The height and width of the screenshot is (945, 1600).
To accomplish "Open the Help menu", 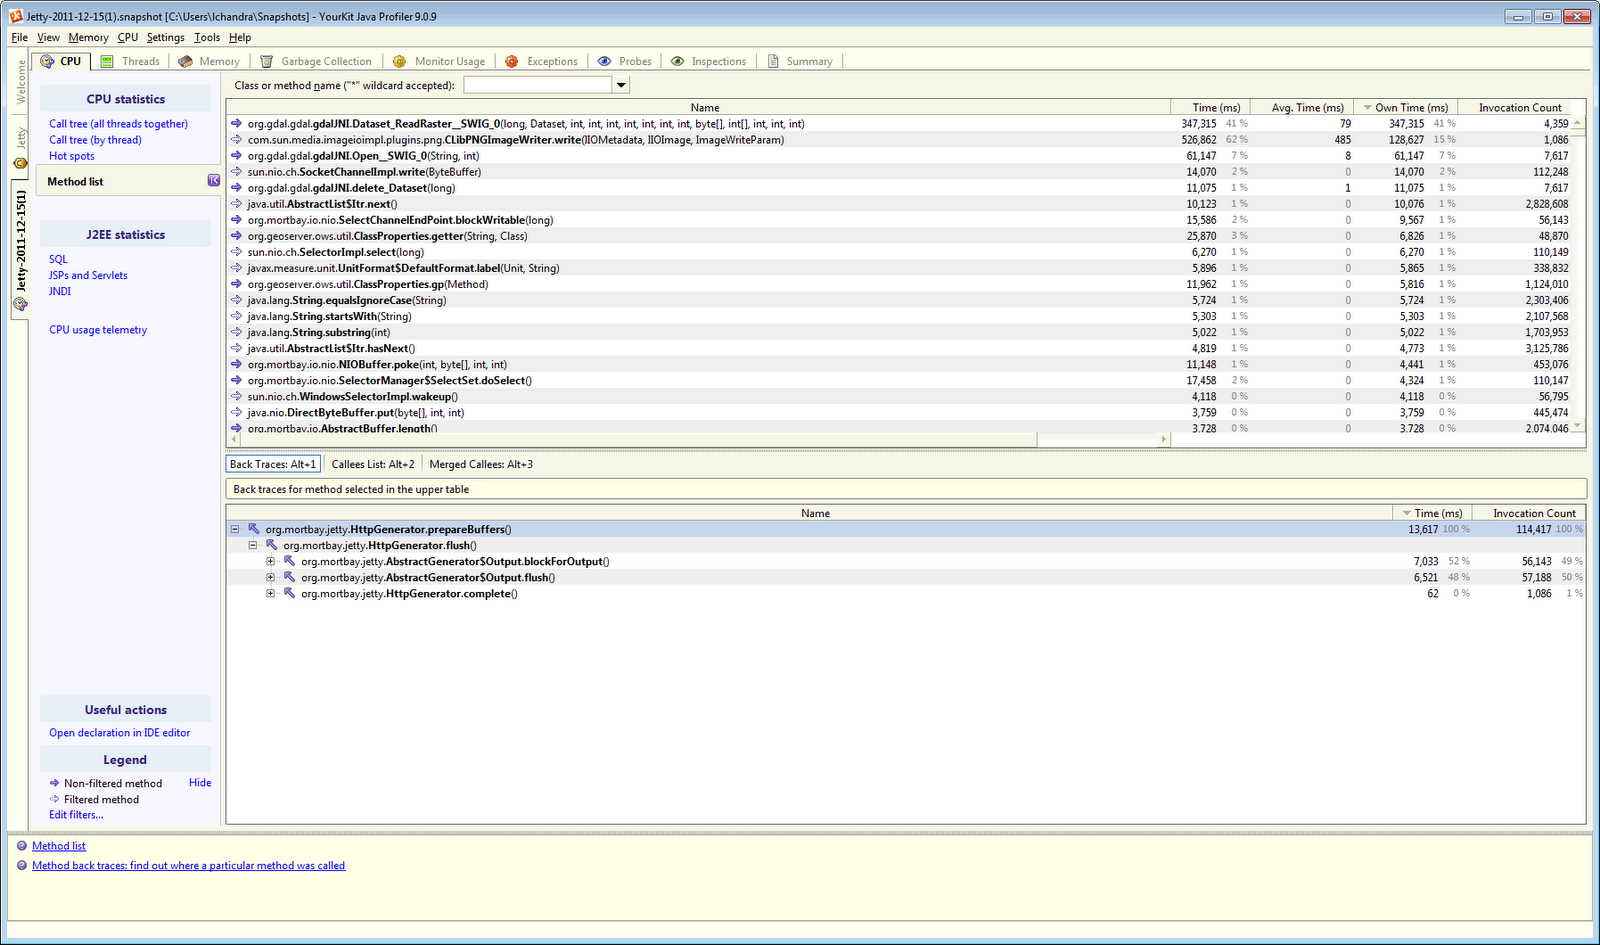I will coord(240,37).
